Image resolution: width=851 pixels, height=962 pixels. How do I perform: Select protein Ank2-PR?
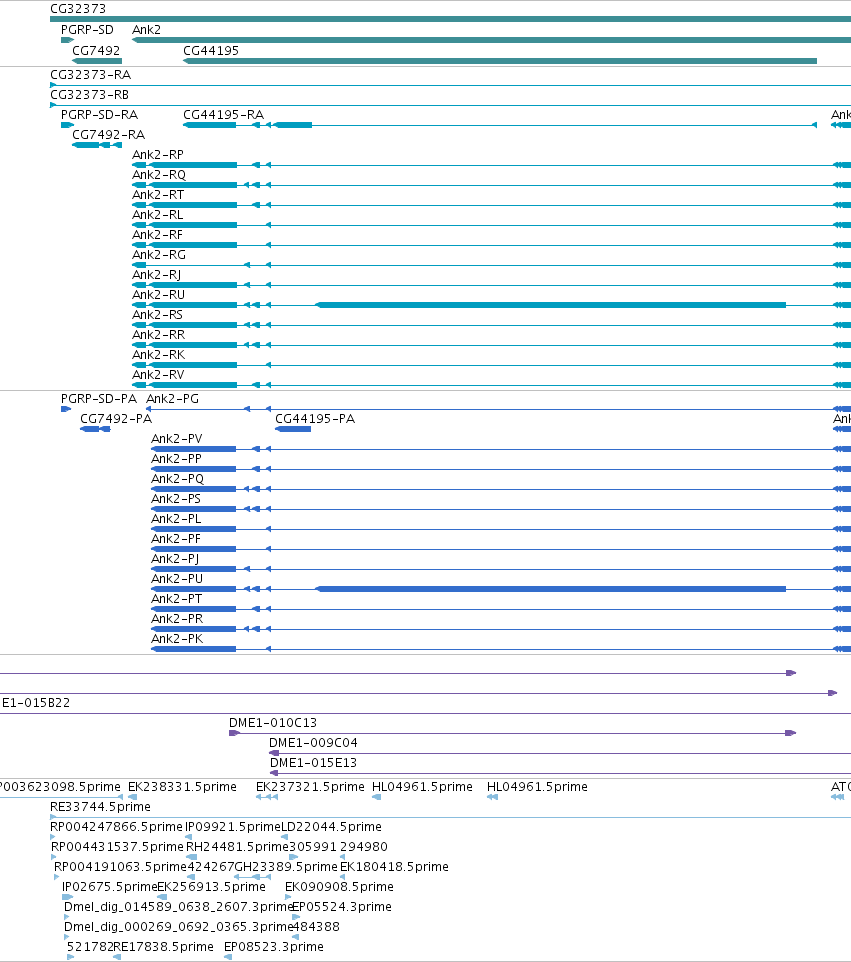click(177, 618)
